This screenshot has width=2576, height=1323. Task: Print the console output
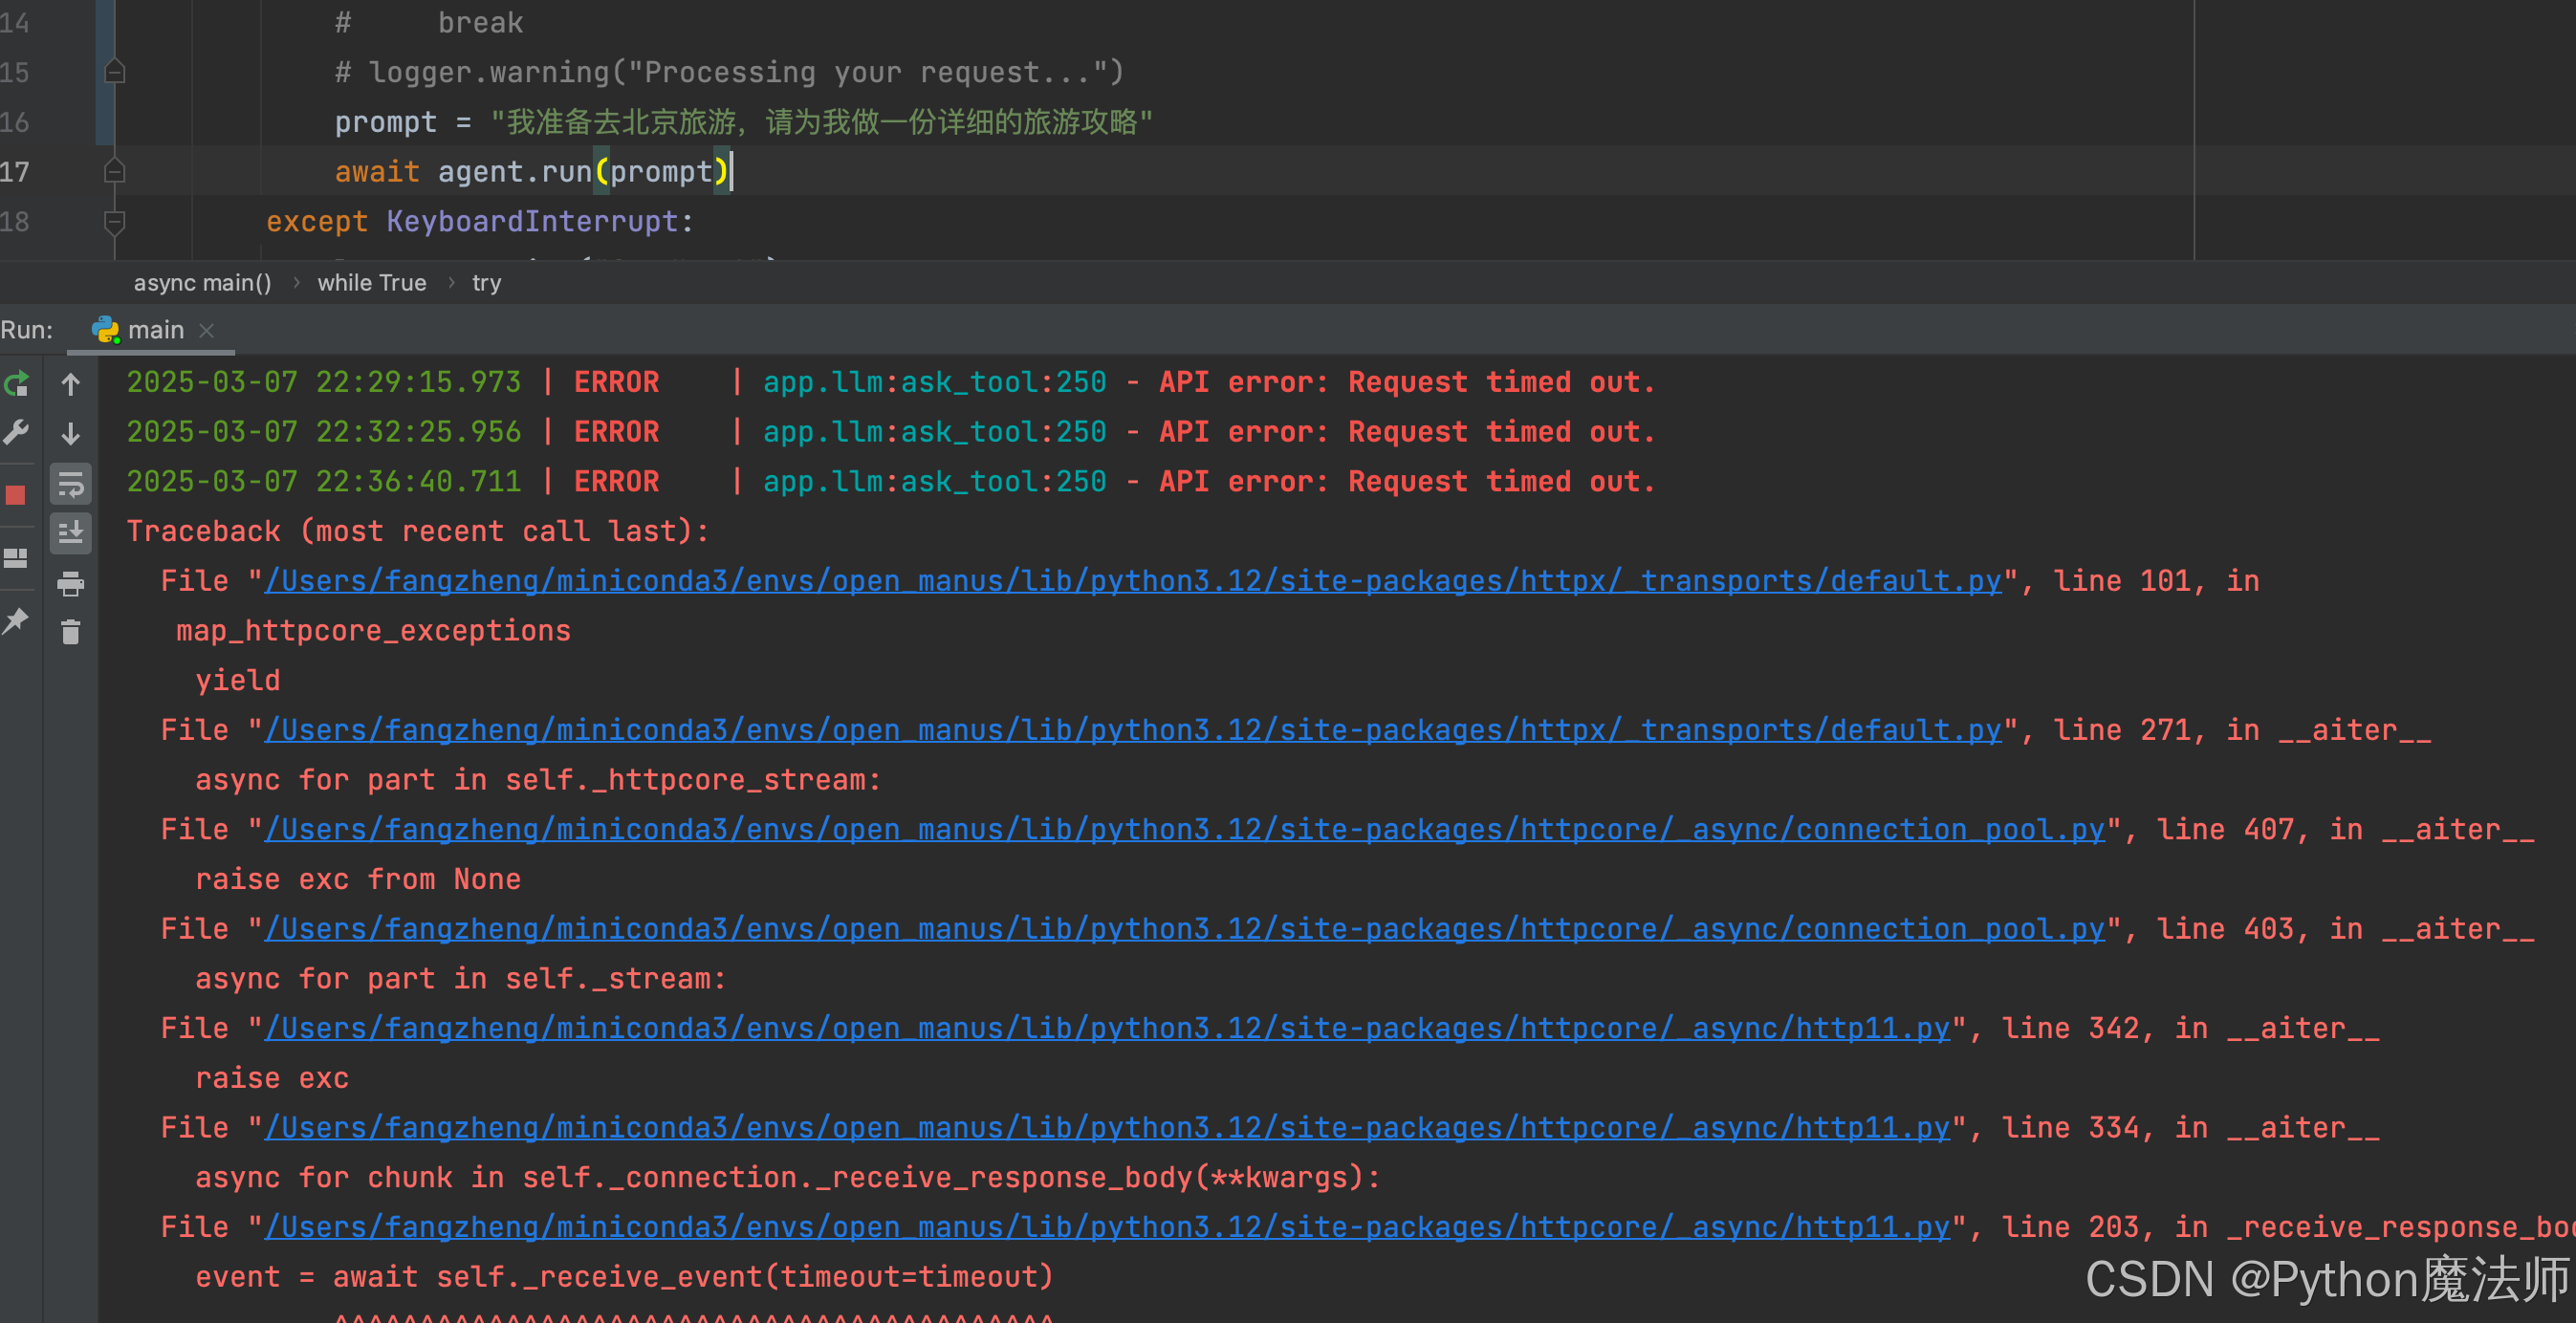70,584
